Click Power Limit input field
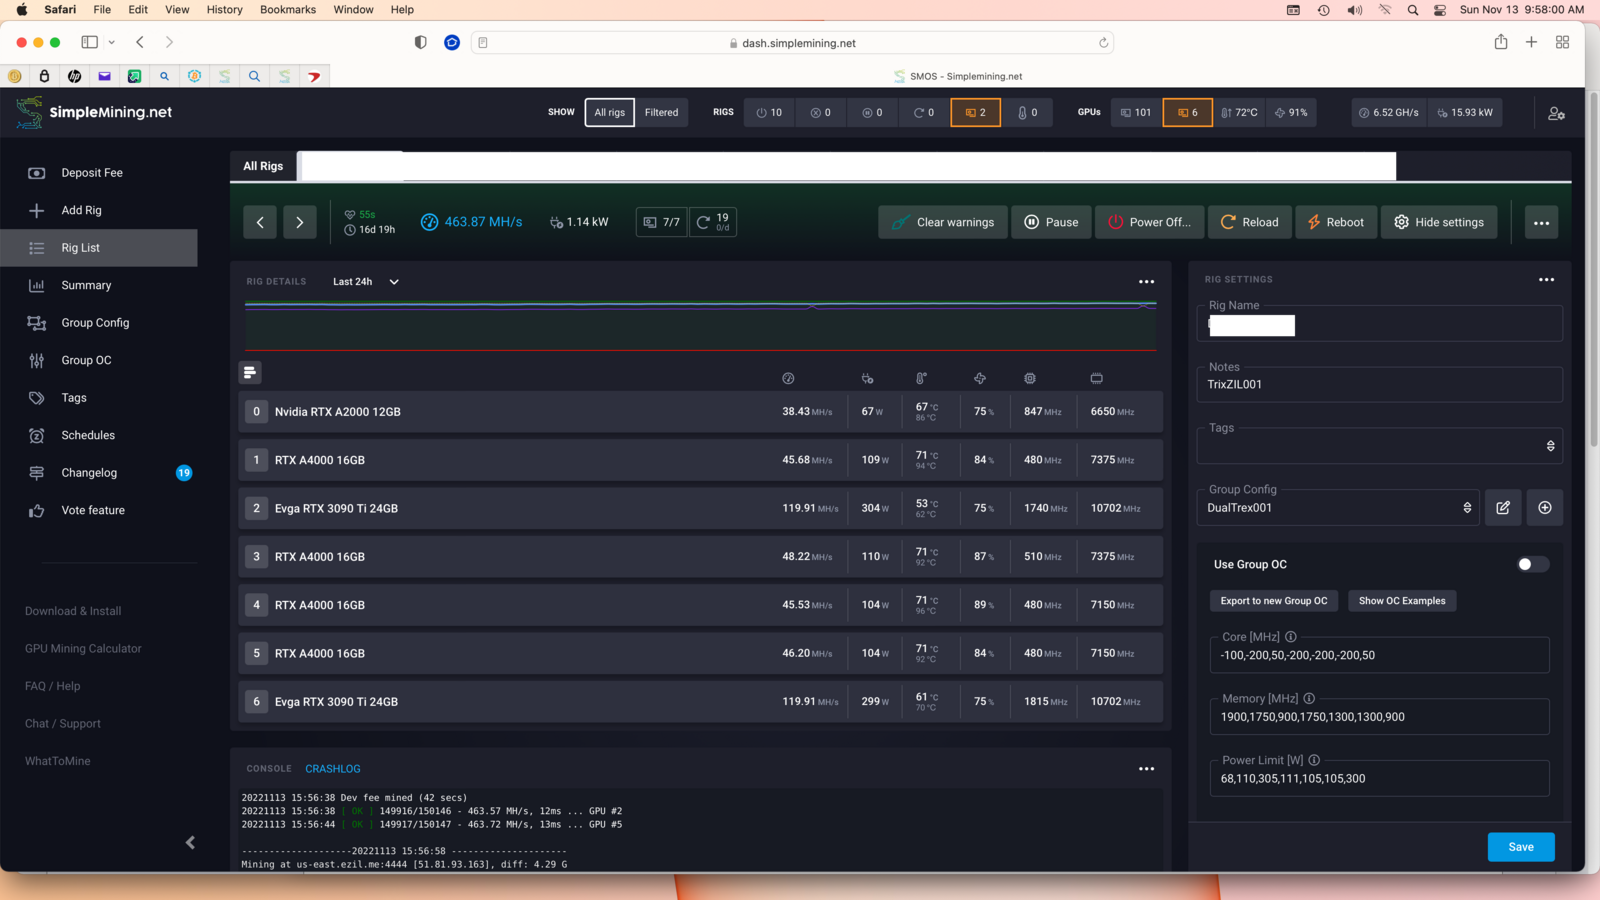 coord(1380,779)
